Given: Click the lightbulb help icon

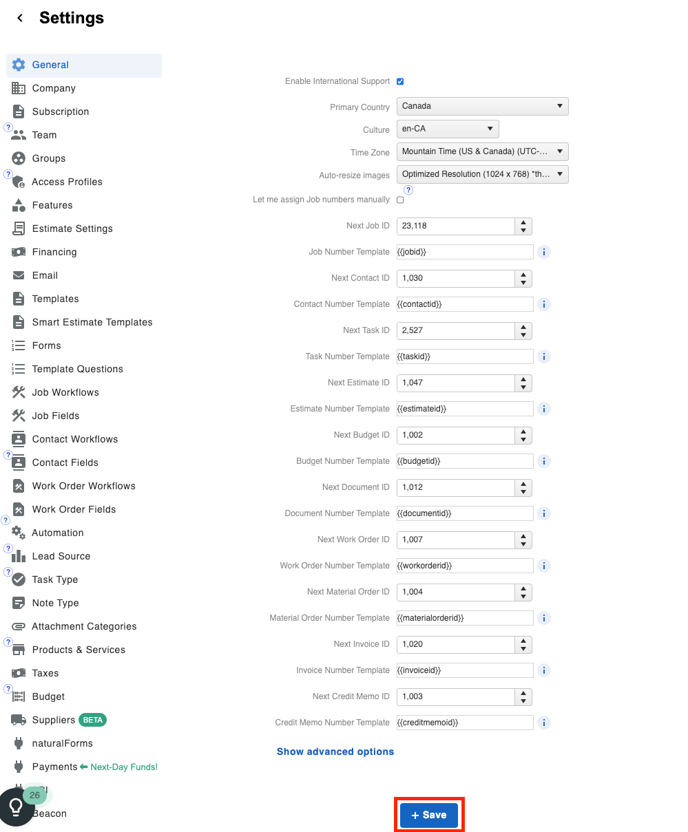Looking at the screenshot, I should click(x=16, y=806).
